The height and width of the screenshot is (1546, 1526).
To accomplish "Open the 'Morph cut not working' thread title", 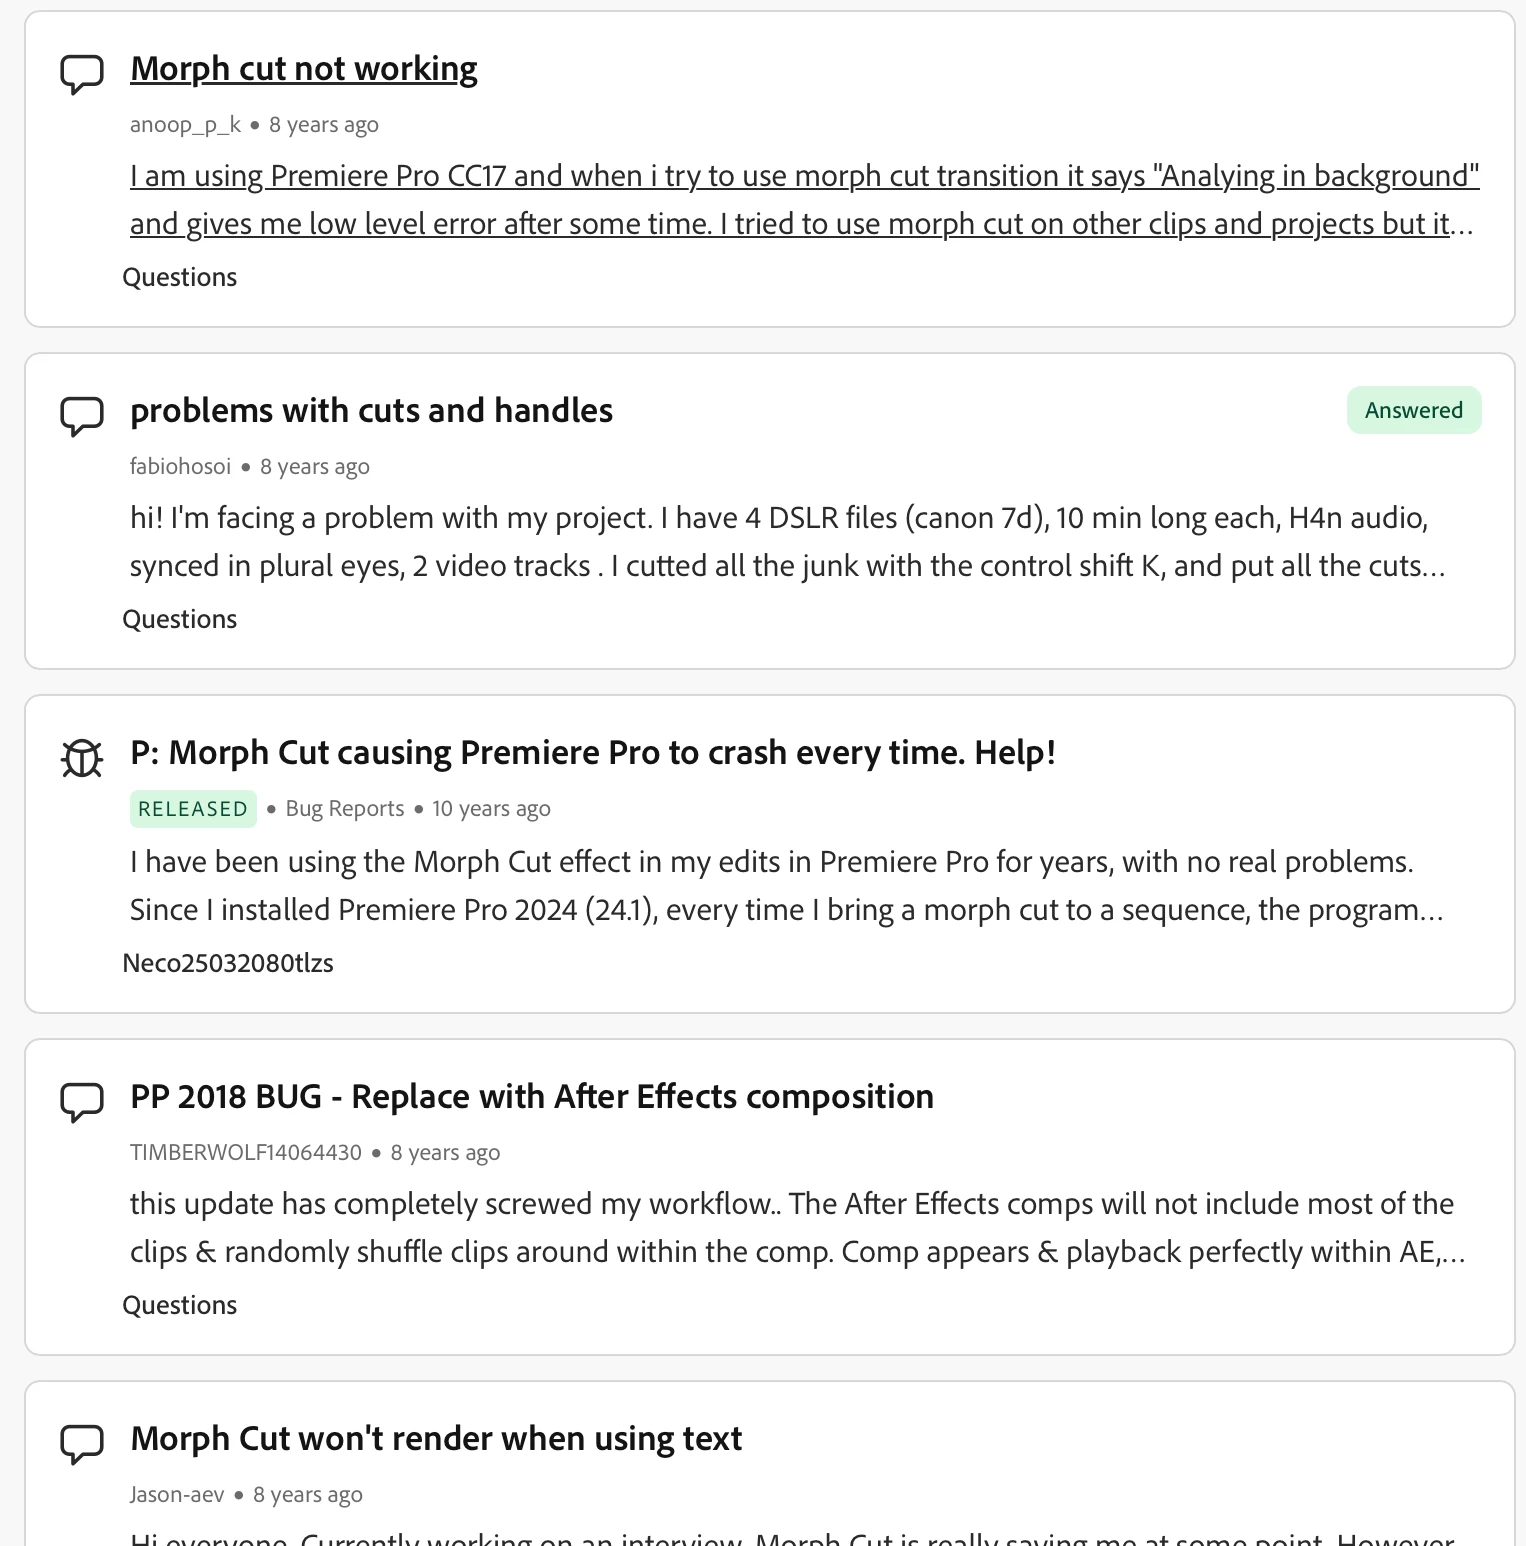I will click(304, 69).
